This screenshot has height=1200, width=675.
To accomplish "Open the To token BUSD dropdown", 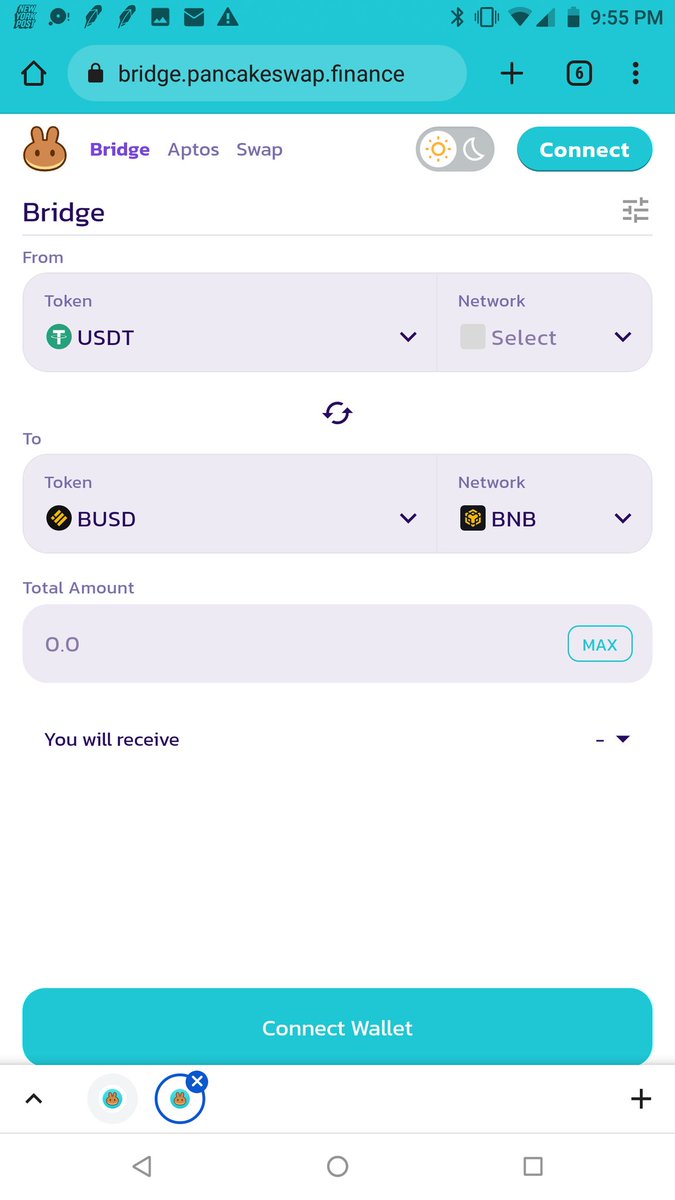I will 230,518.
